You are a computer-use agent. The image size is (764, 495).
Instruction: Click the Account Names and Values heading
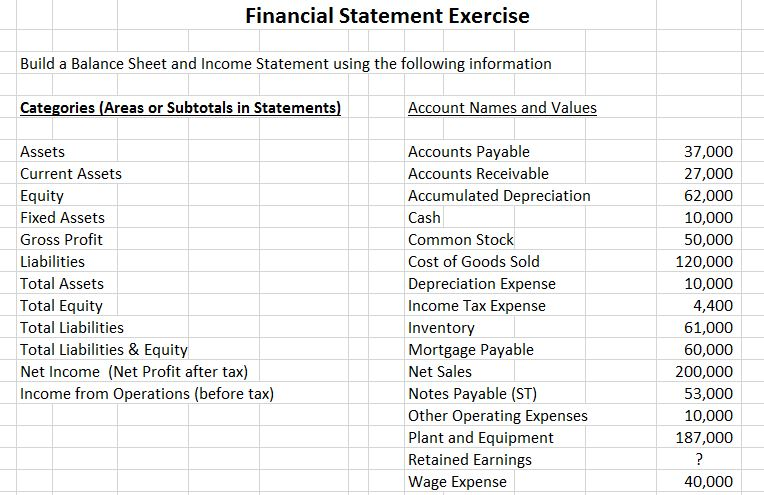(502, 108)
